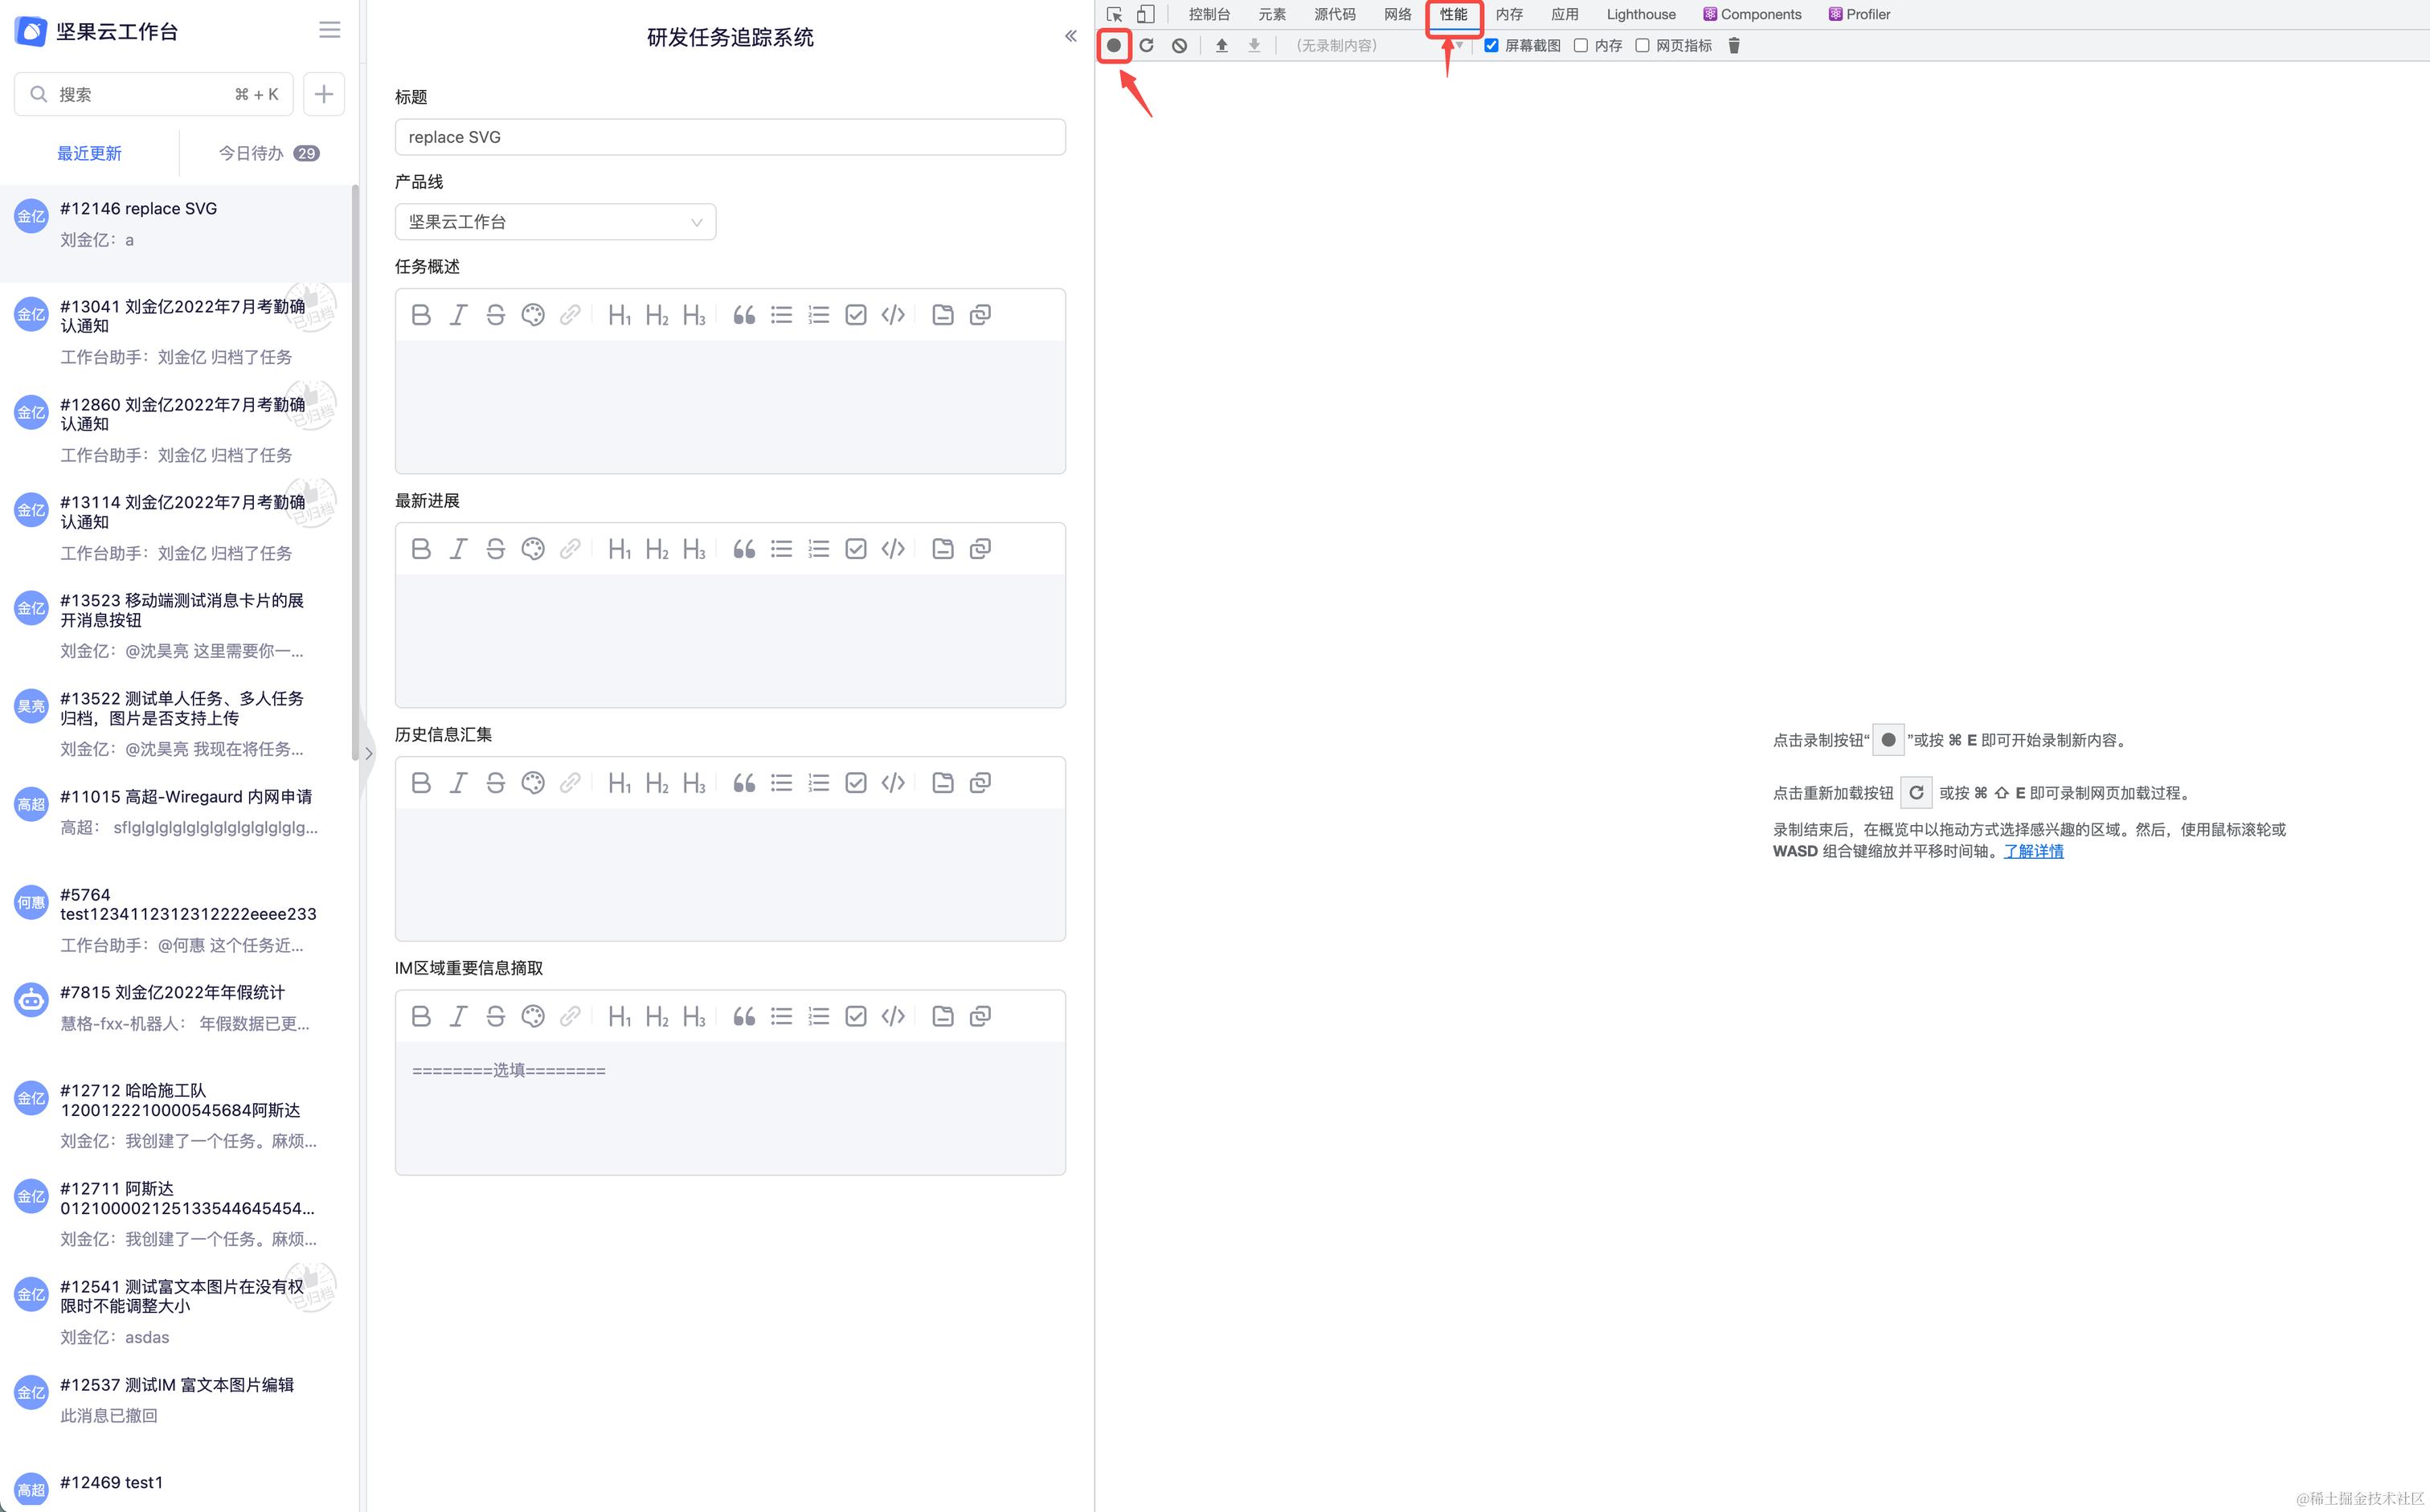Screen dimensions: 2430x1512
Task: Collapse panel with double chevron icon
Action: tap(1070, 36)
